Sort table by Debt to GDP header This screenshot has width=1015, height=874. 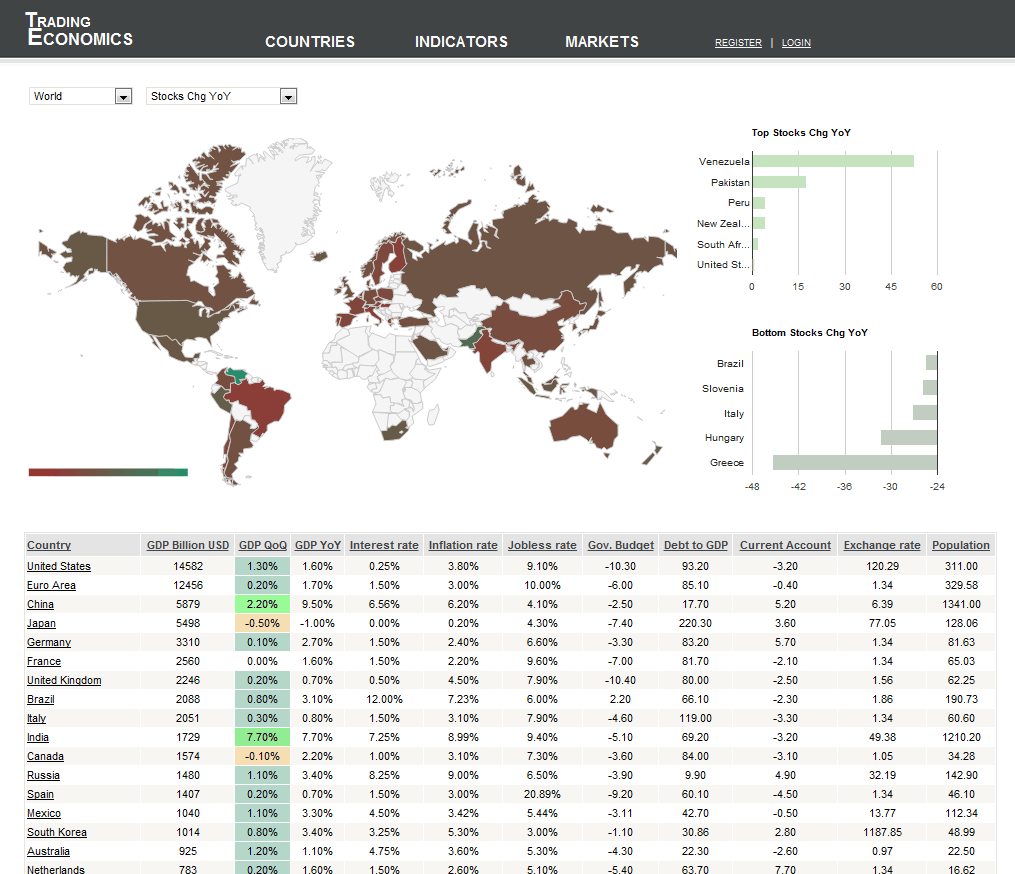point(696,545)
